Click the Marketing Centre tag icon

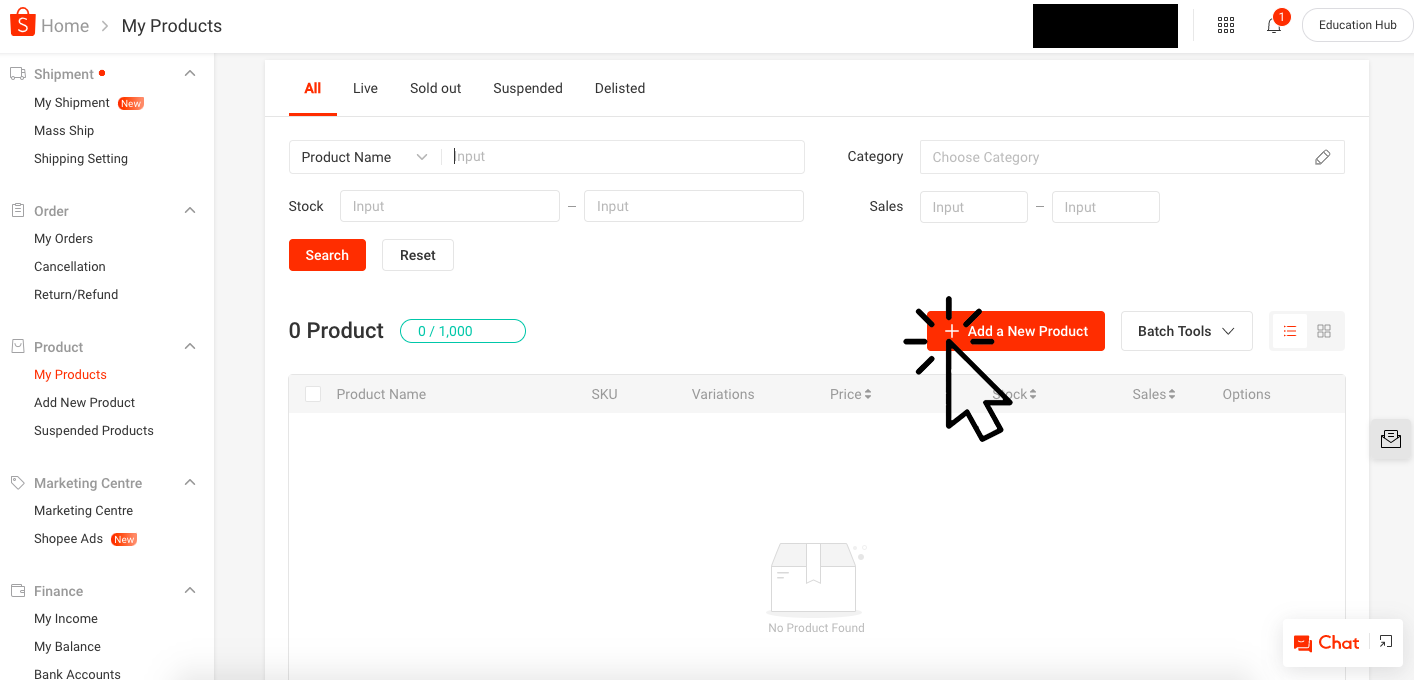[x=15, y=482]
